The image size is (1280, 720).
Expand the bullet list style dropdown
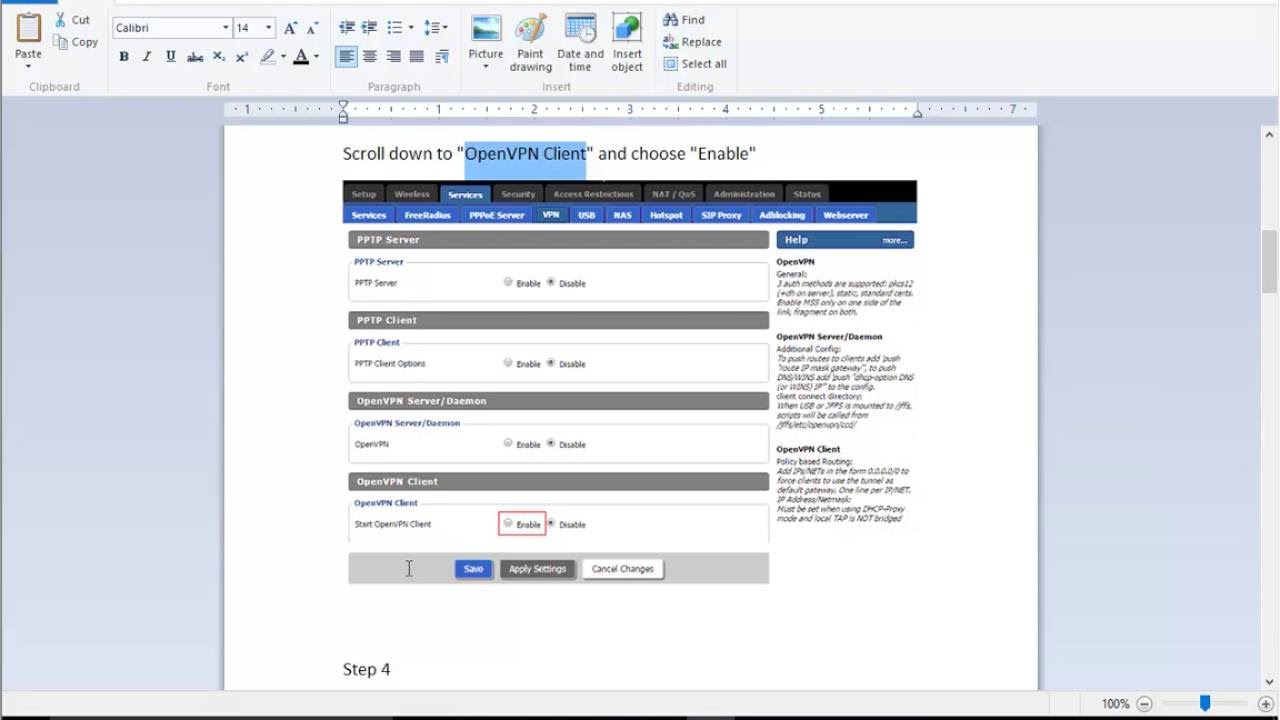[410, 28]
